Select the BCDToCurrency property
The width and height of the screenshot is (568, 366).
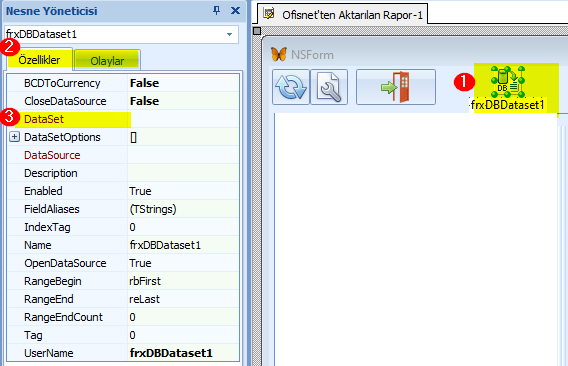62,83
